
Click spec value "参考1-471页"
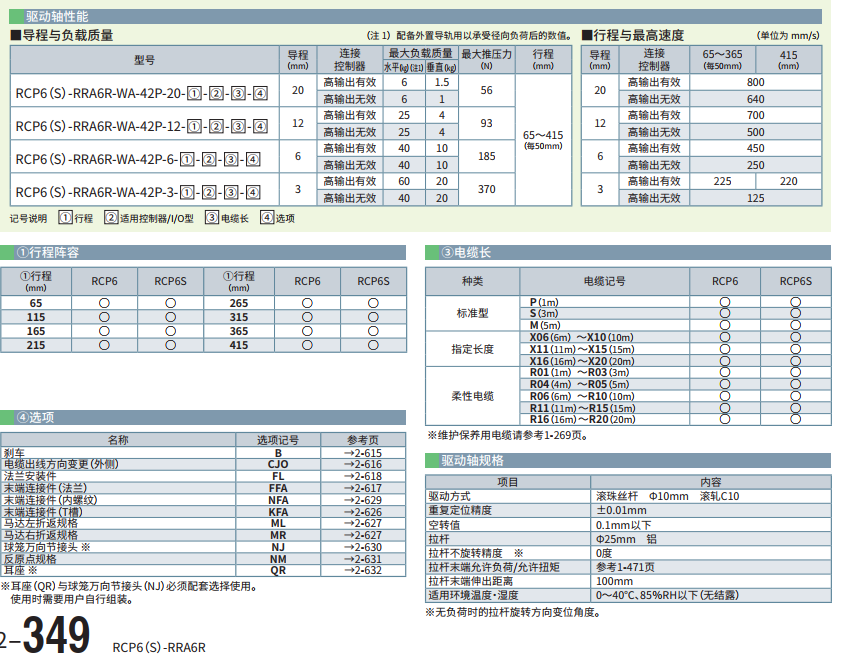click(x=625, y=567)
